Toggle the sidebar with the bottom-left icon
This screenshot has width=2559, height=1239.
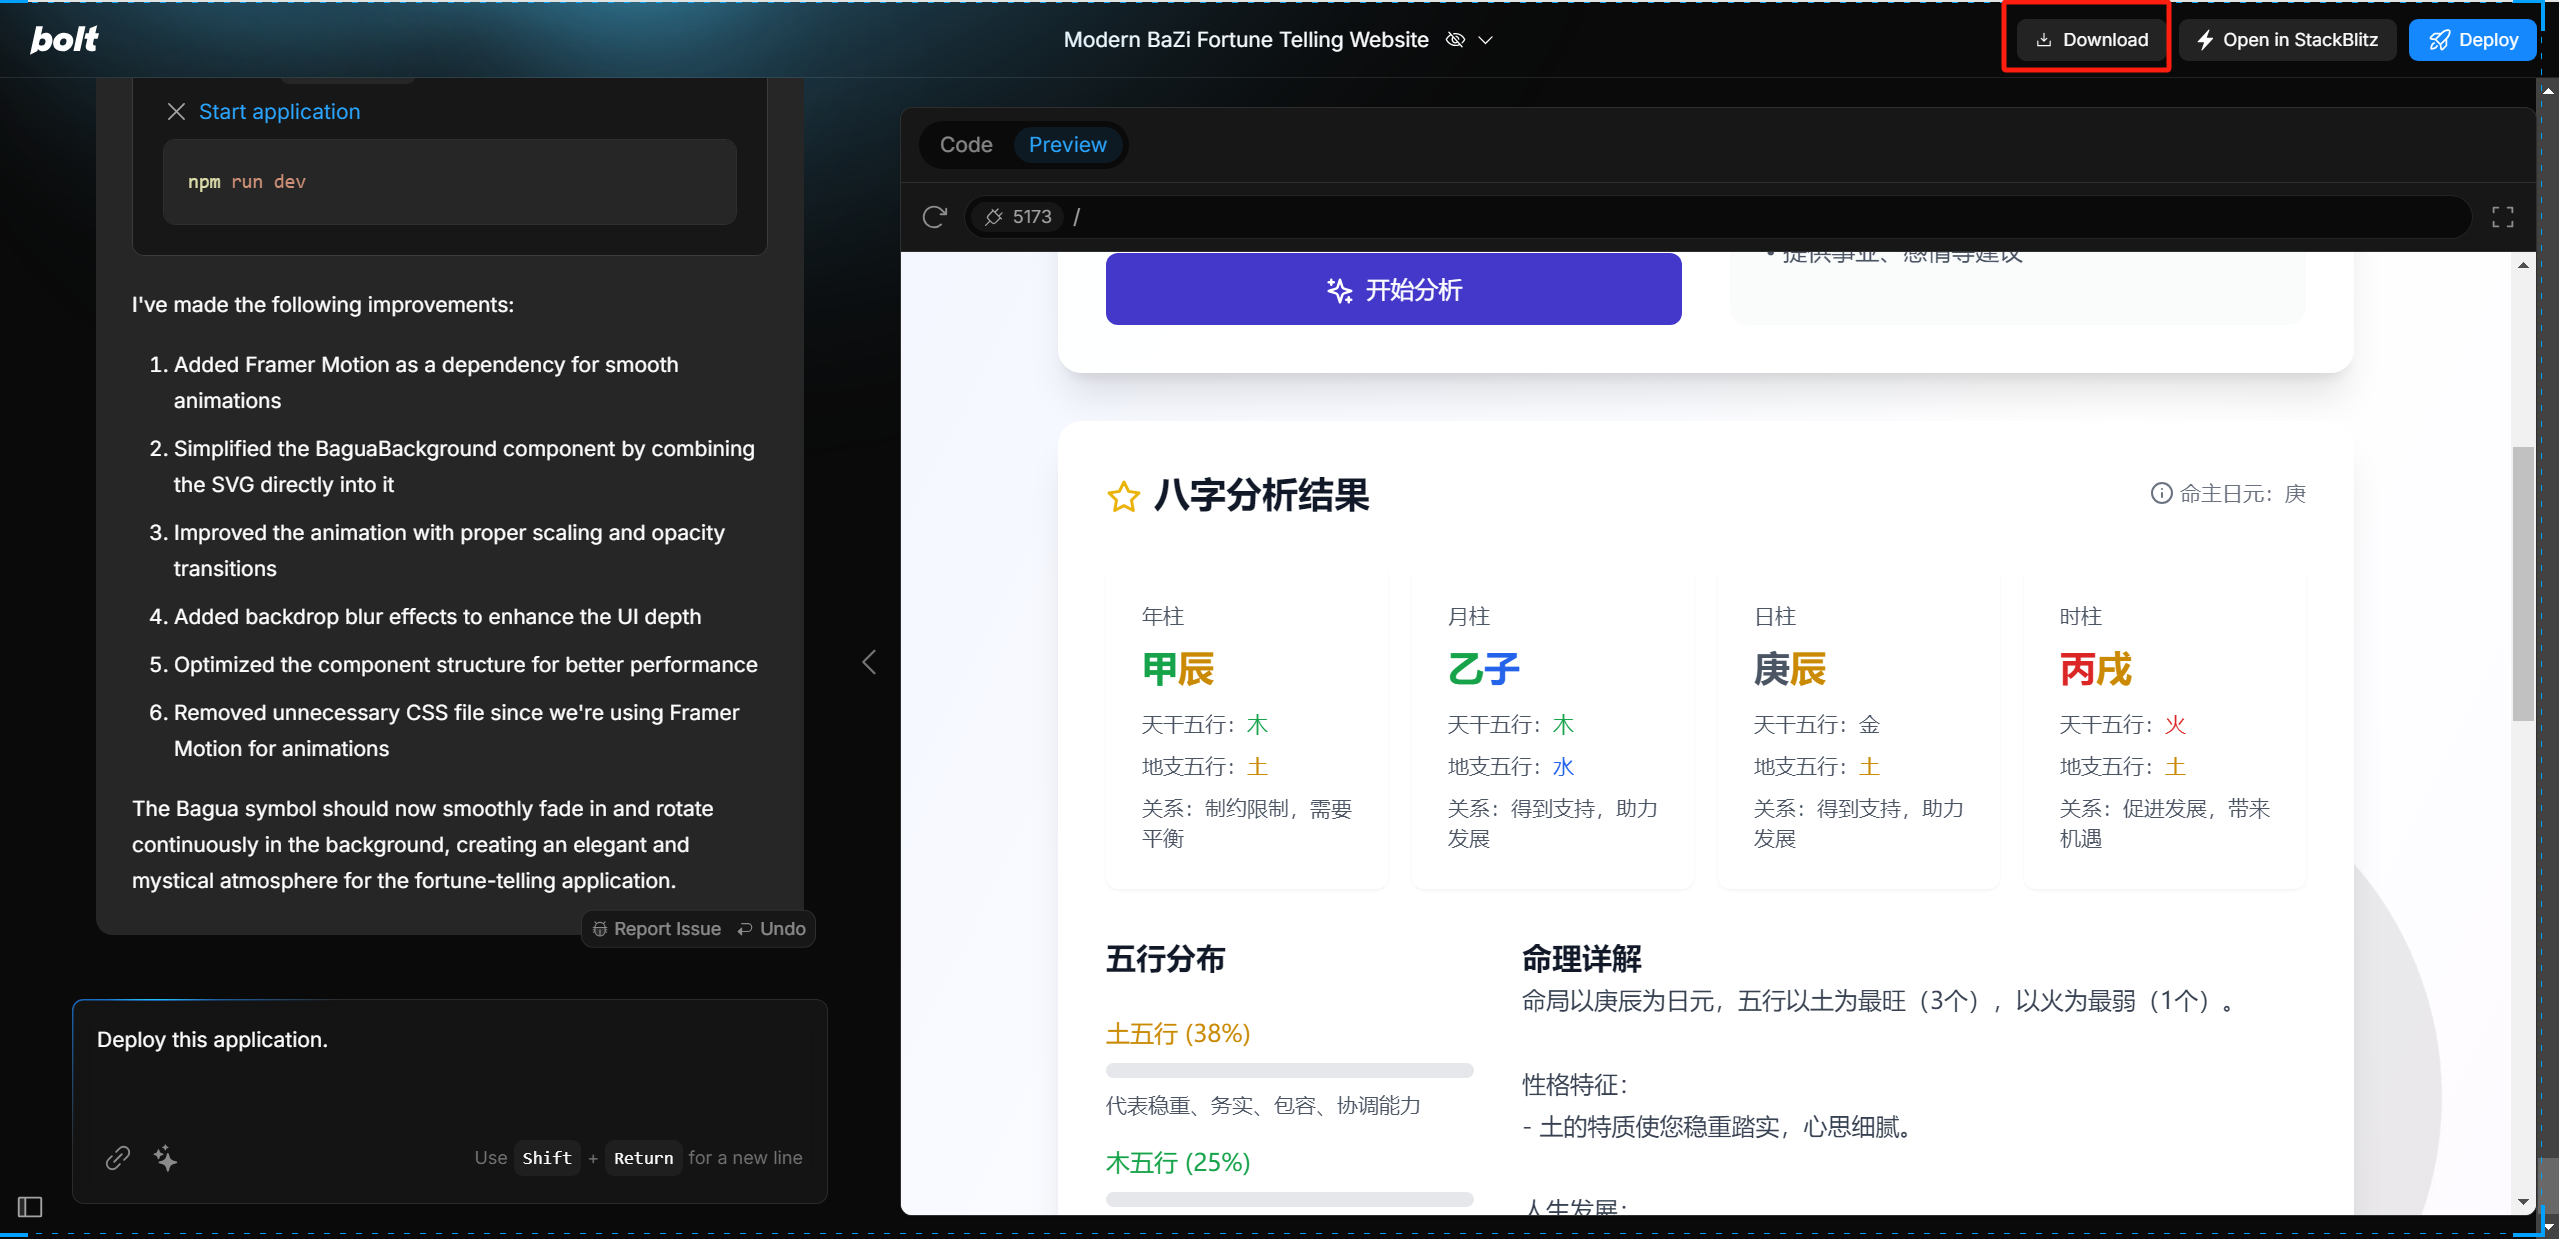pyautogui.click(x=29, y=1207)
